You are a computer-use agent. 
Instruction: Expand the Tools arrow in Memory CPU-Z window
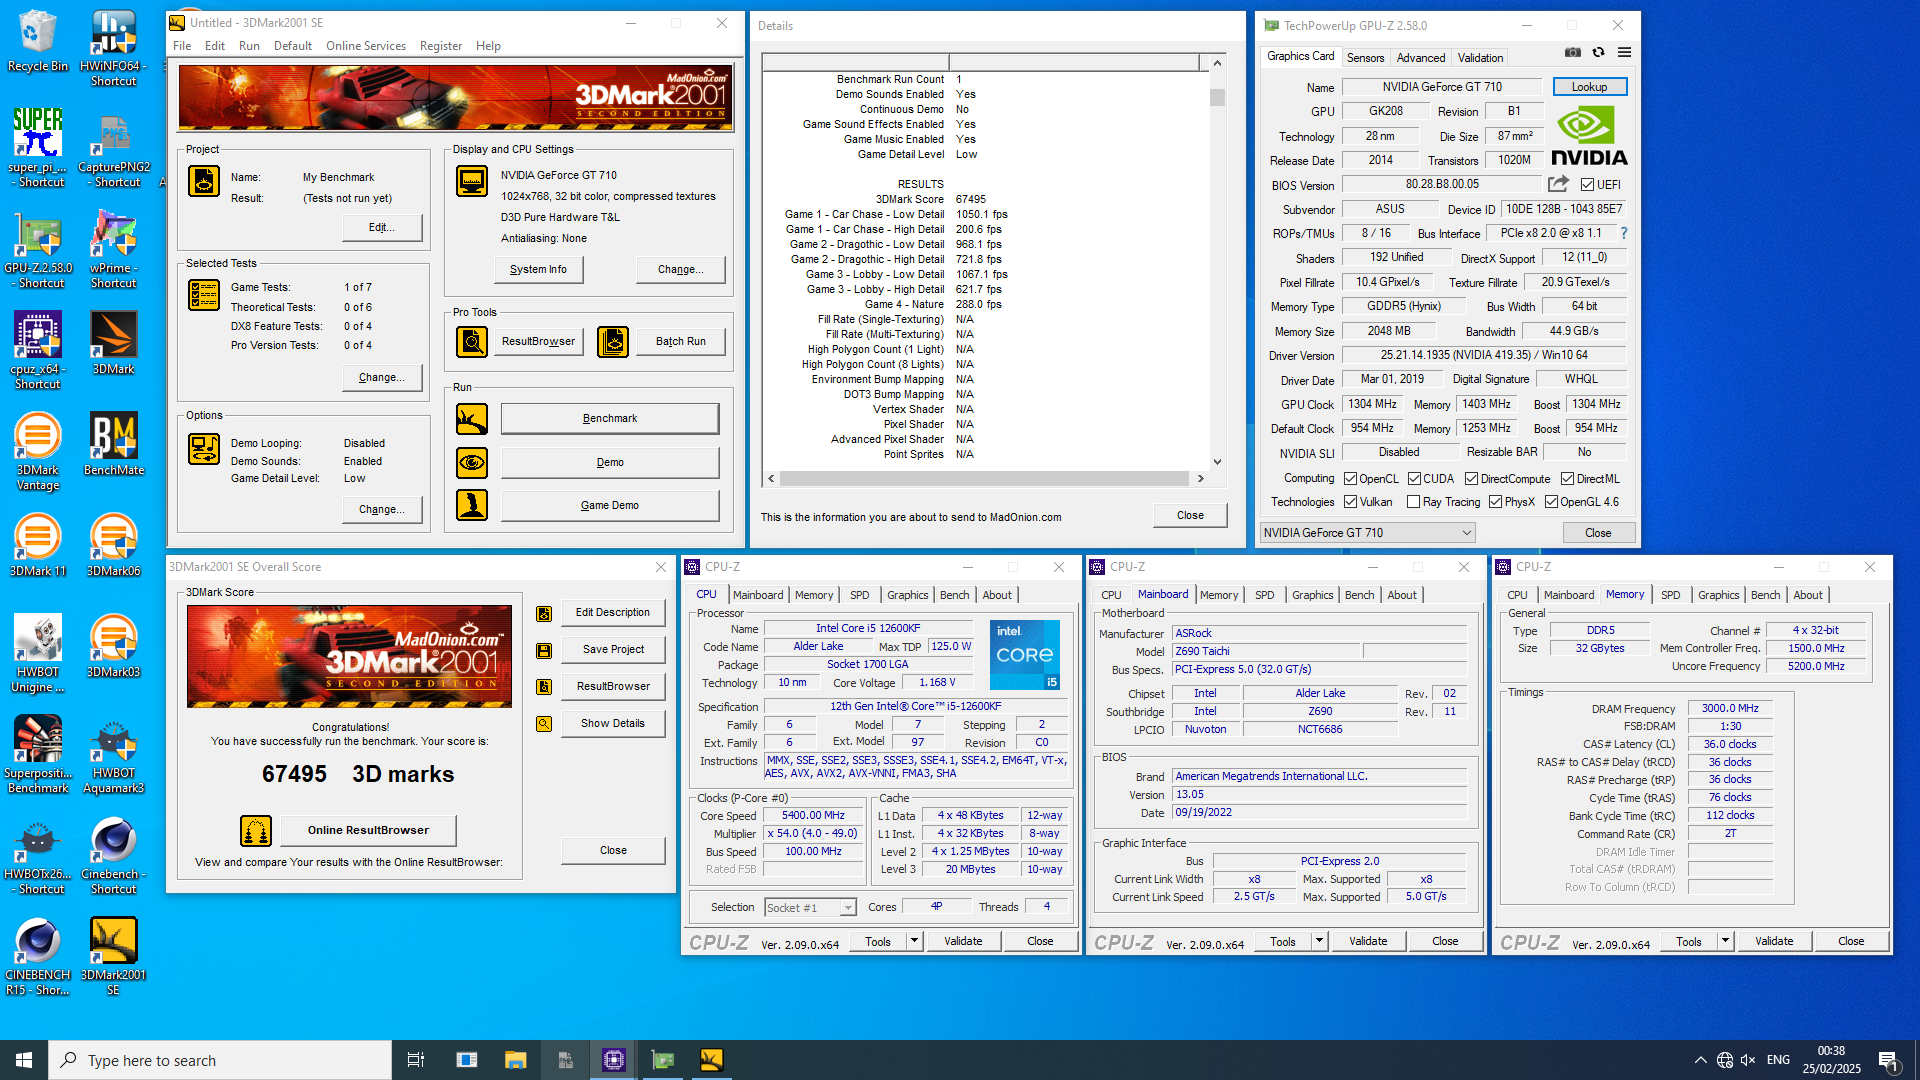[x=1725, y=941]
